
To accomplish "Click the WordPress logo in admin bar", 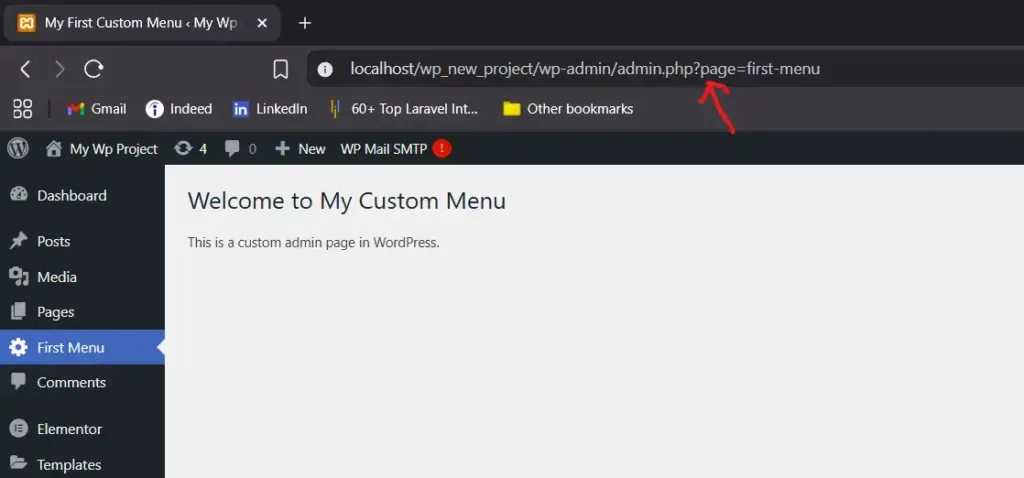I will click(18, 148).
